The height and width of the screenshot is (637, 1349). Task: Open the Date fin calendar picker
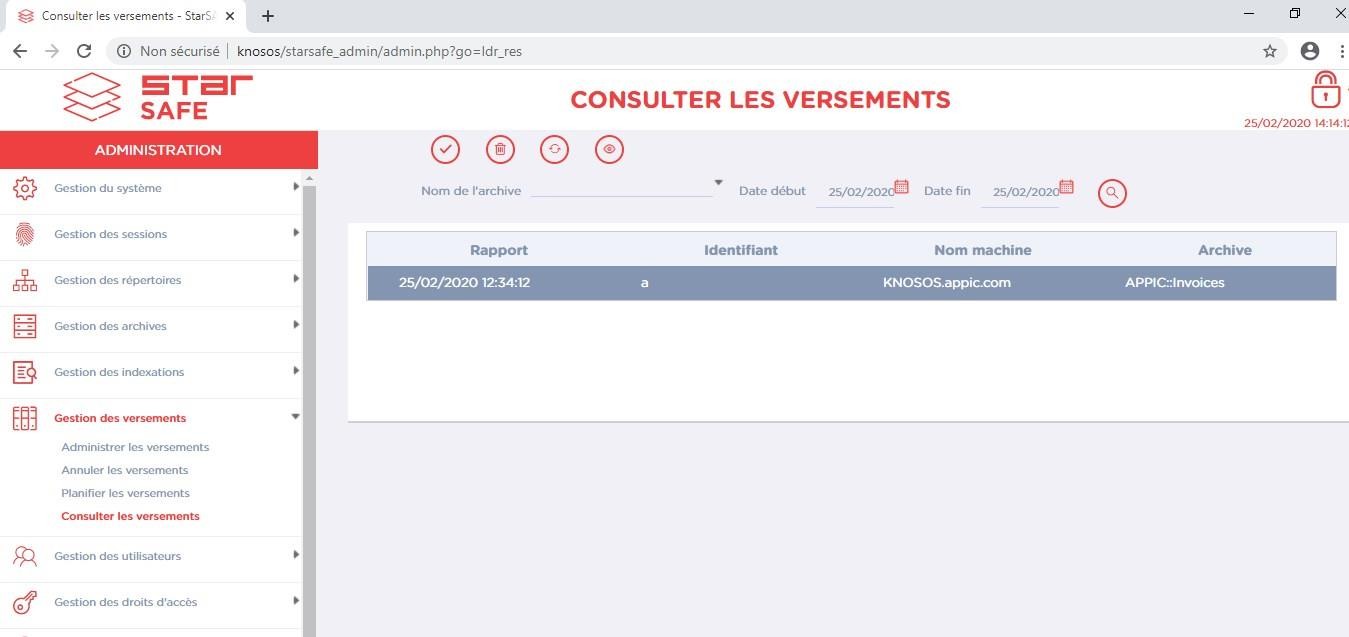coord(1066,187)
